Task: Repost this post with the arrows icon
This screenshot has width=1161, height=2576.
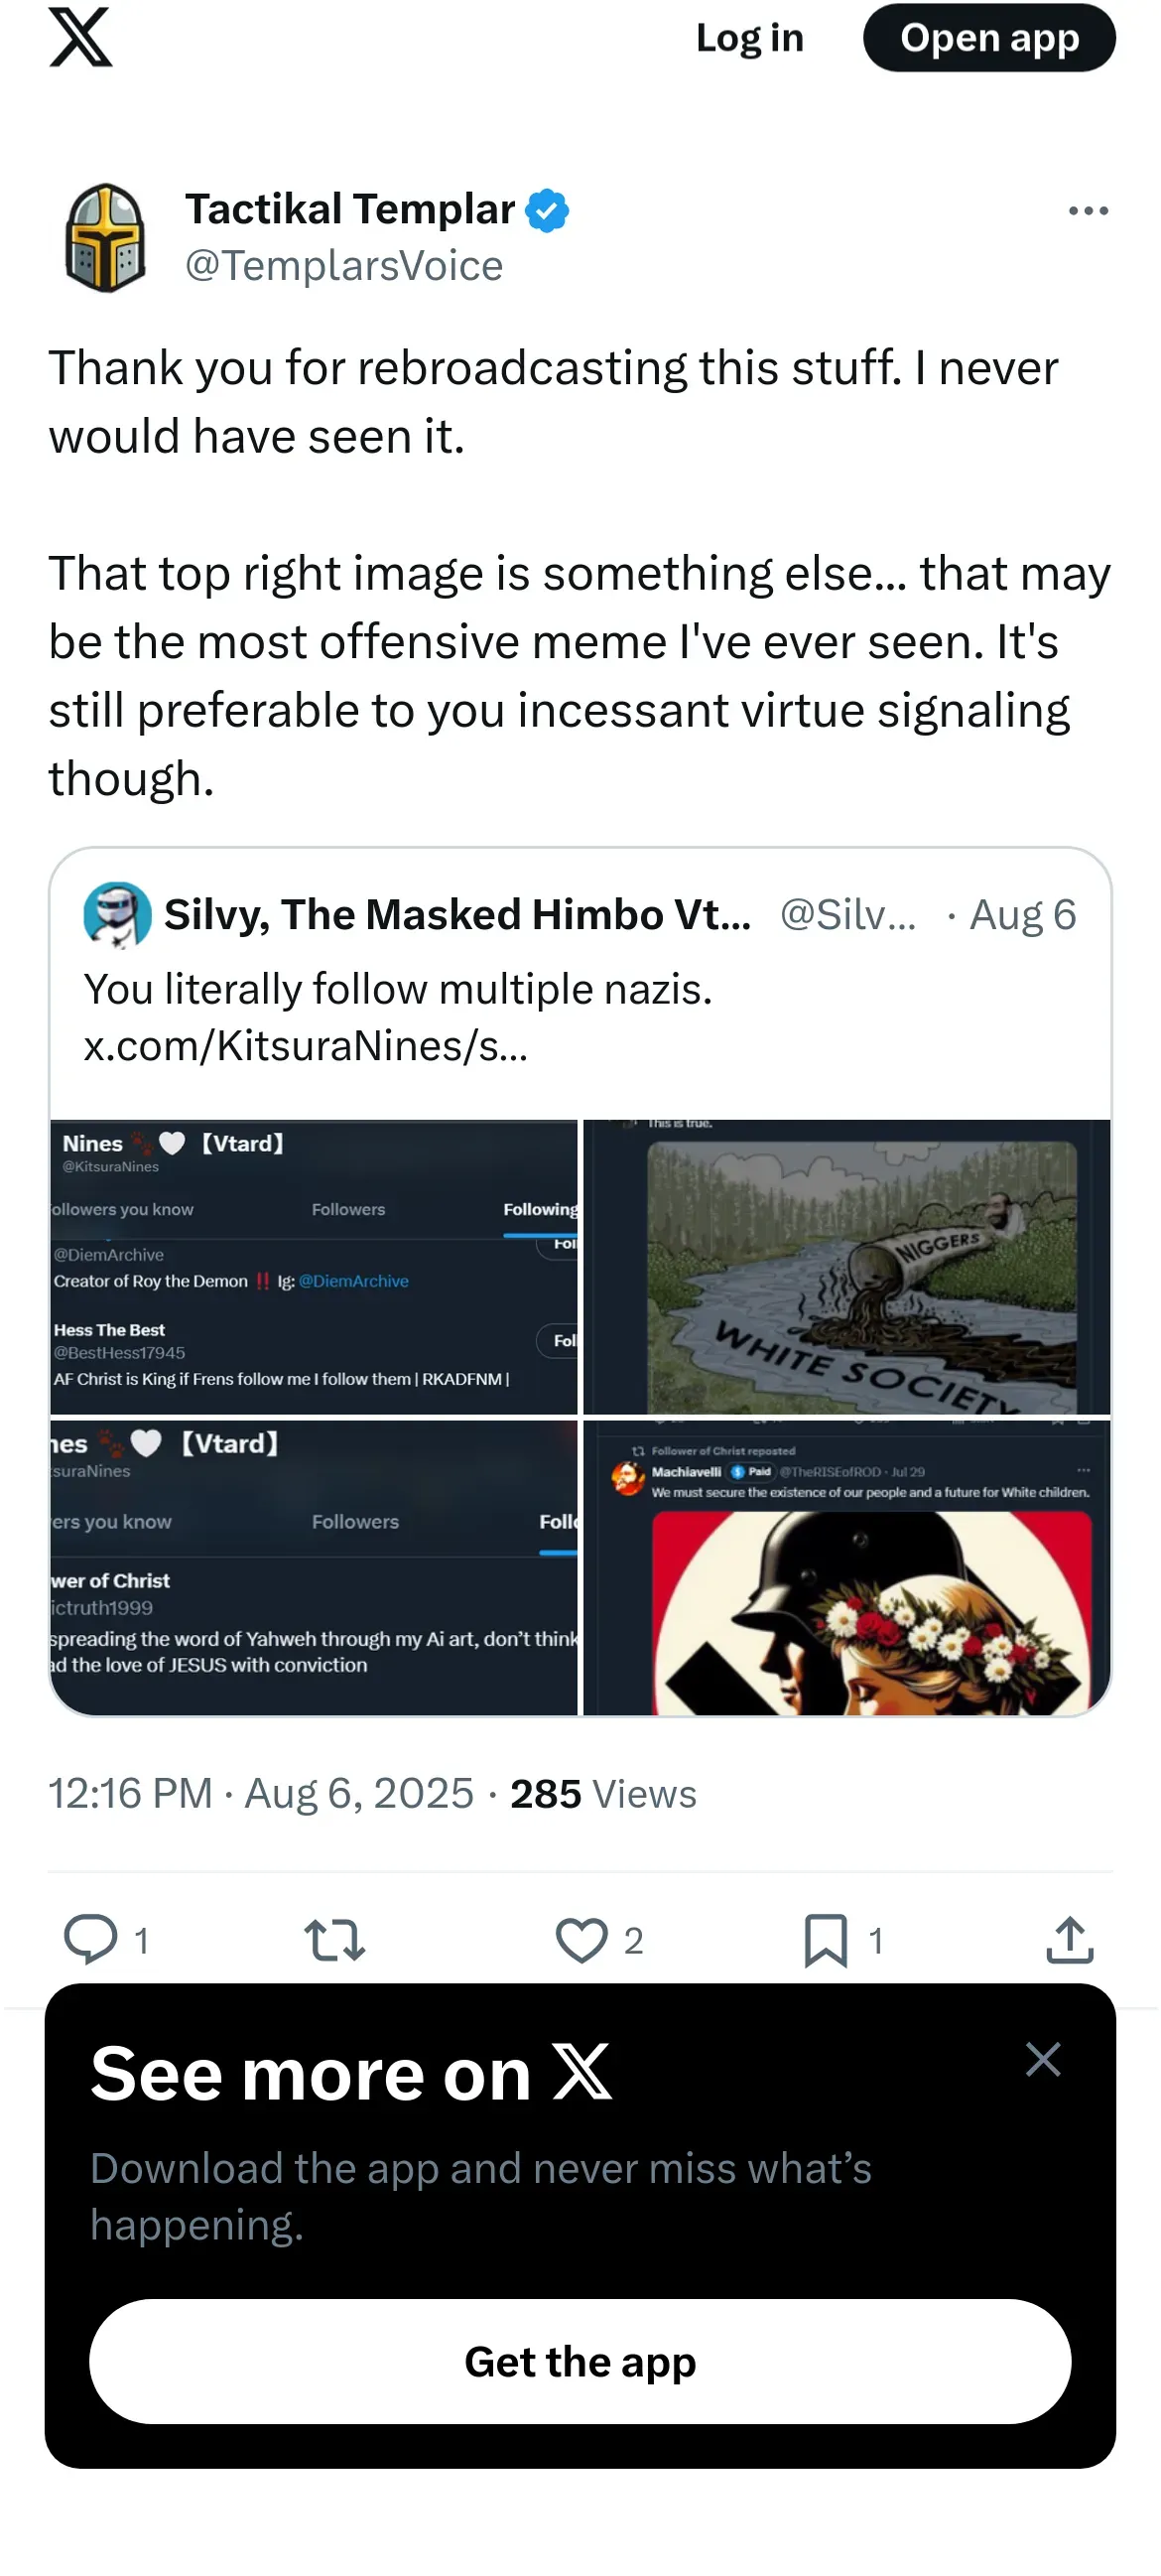Action: (x=334, y=1939)
